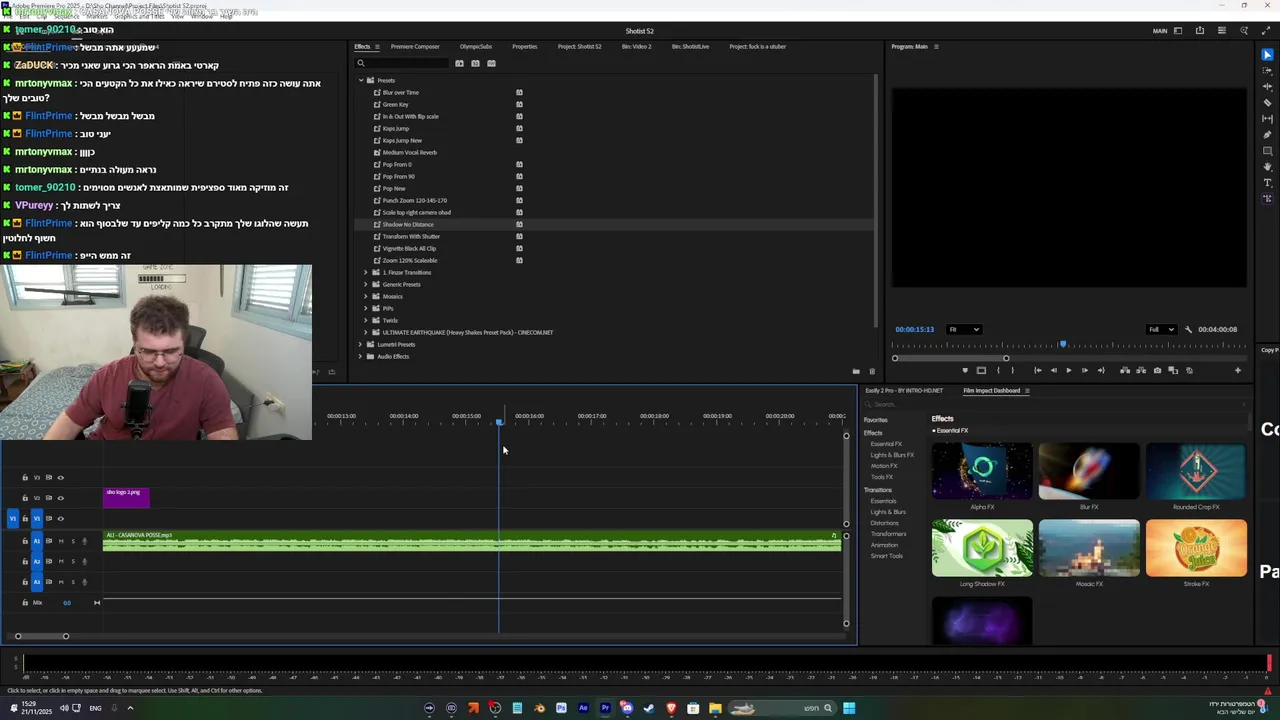
Task: Toggle V1 track output eye icon
Action: pyautogui.click(x=60, y=518)
